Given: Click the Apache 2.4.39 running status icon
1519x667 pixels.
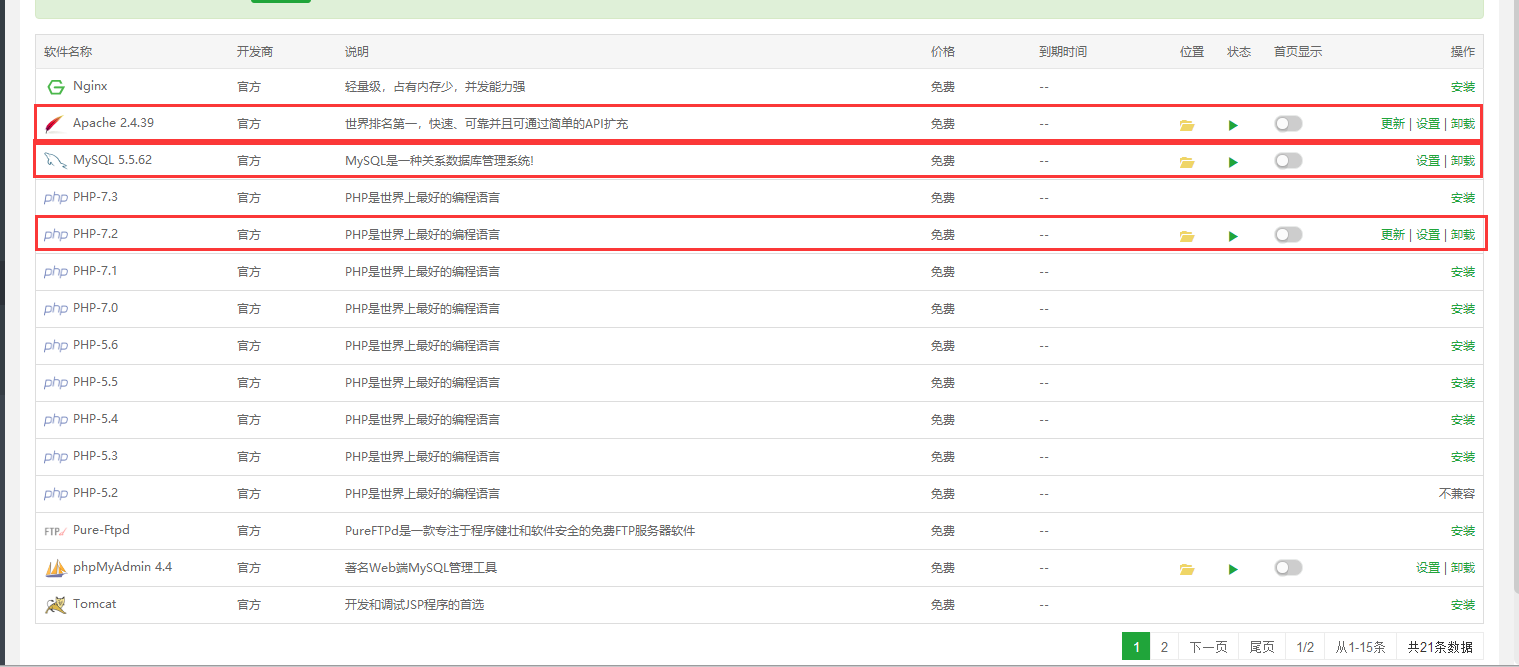Looking at the screenshot, I should click(1233, 125).
